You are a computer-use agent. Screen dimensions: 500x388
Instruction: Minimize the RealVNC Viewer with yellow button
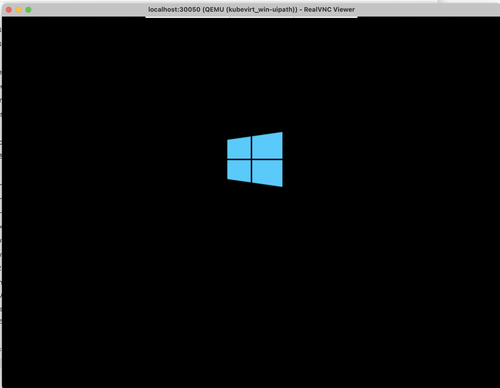(x=19, y=10)
